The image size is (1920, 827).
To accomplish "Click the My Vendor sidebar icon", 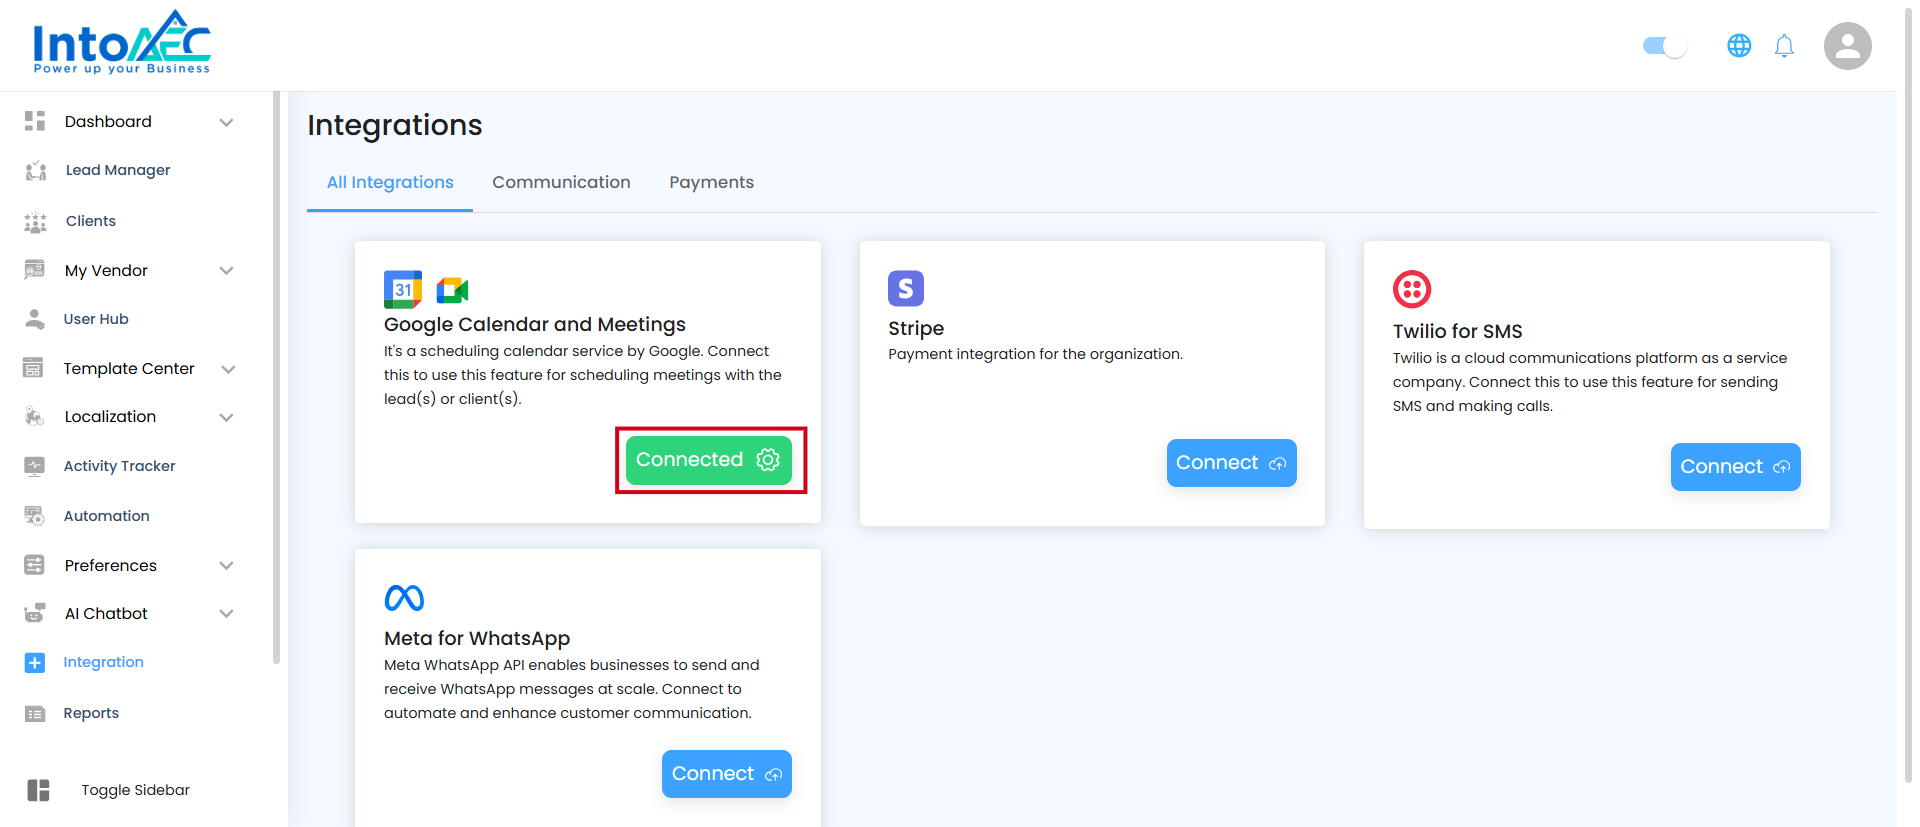I will (35, 270).
